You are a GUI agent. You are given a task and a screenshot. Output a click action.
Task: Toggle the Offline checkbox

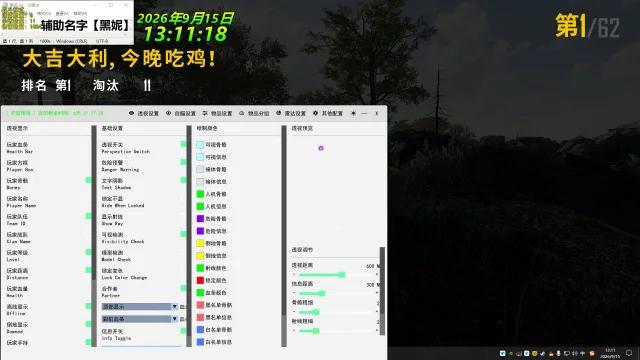click(88, 306)
